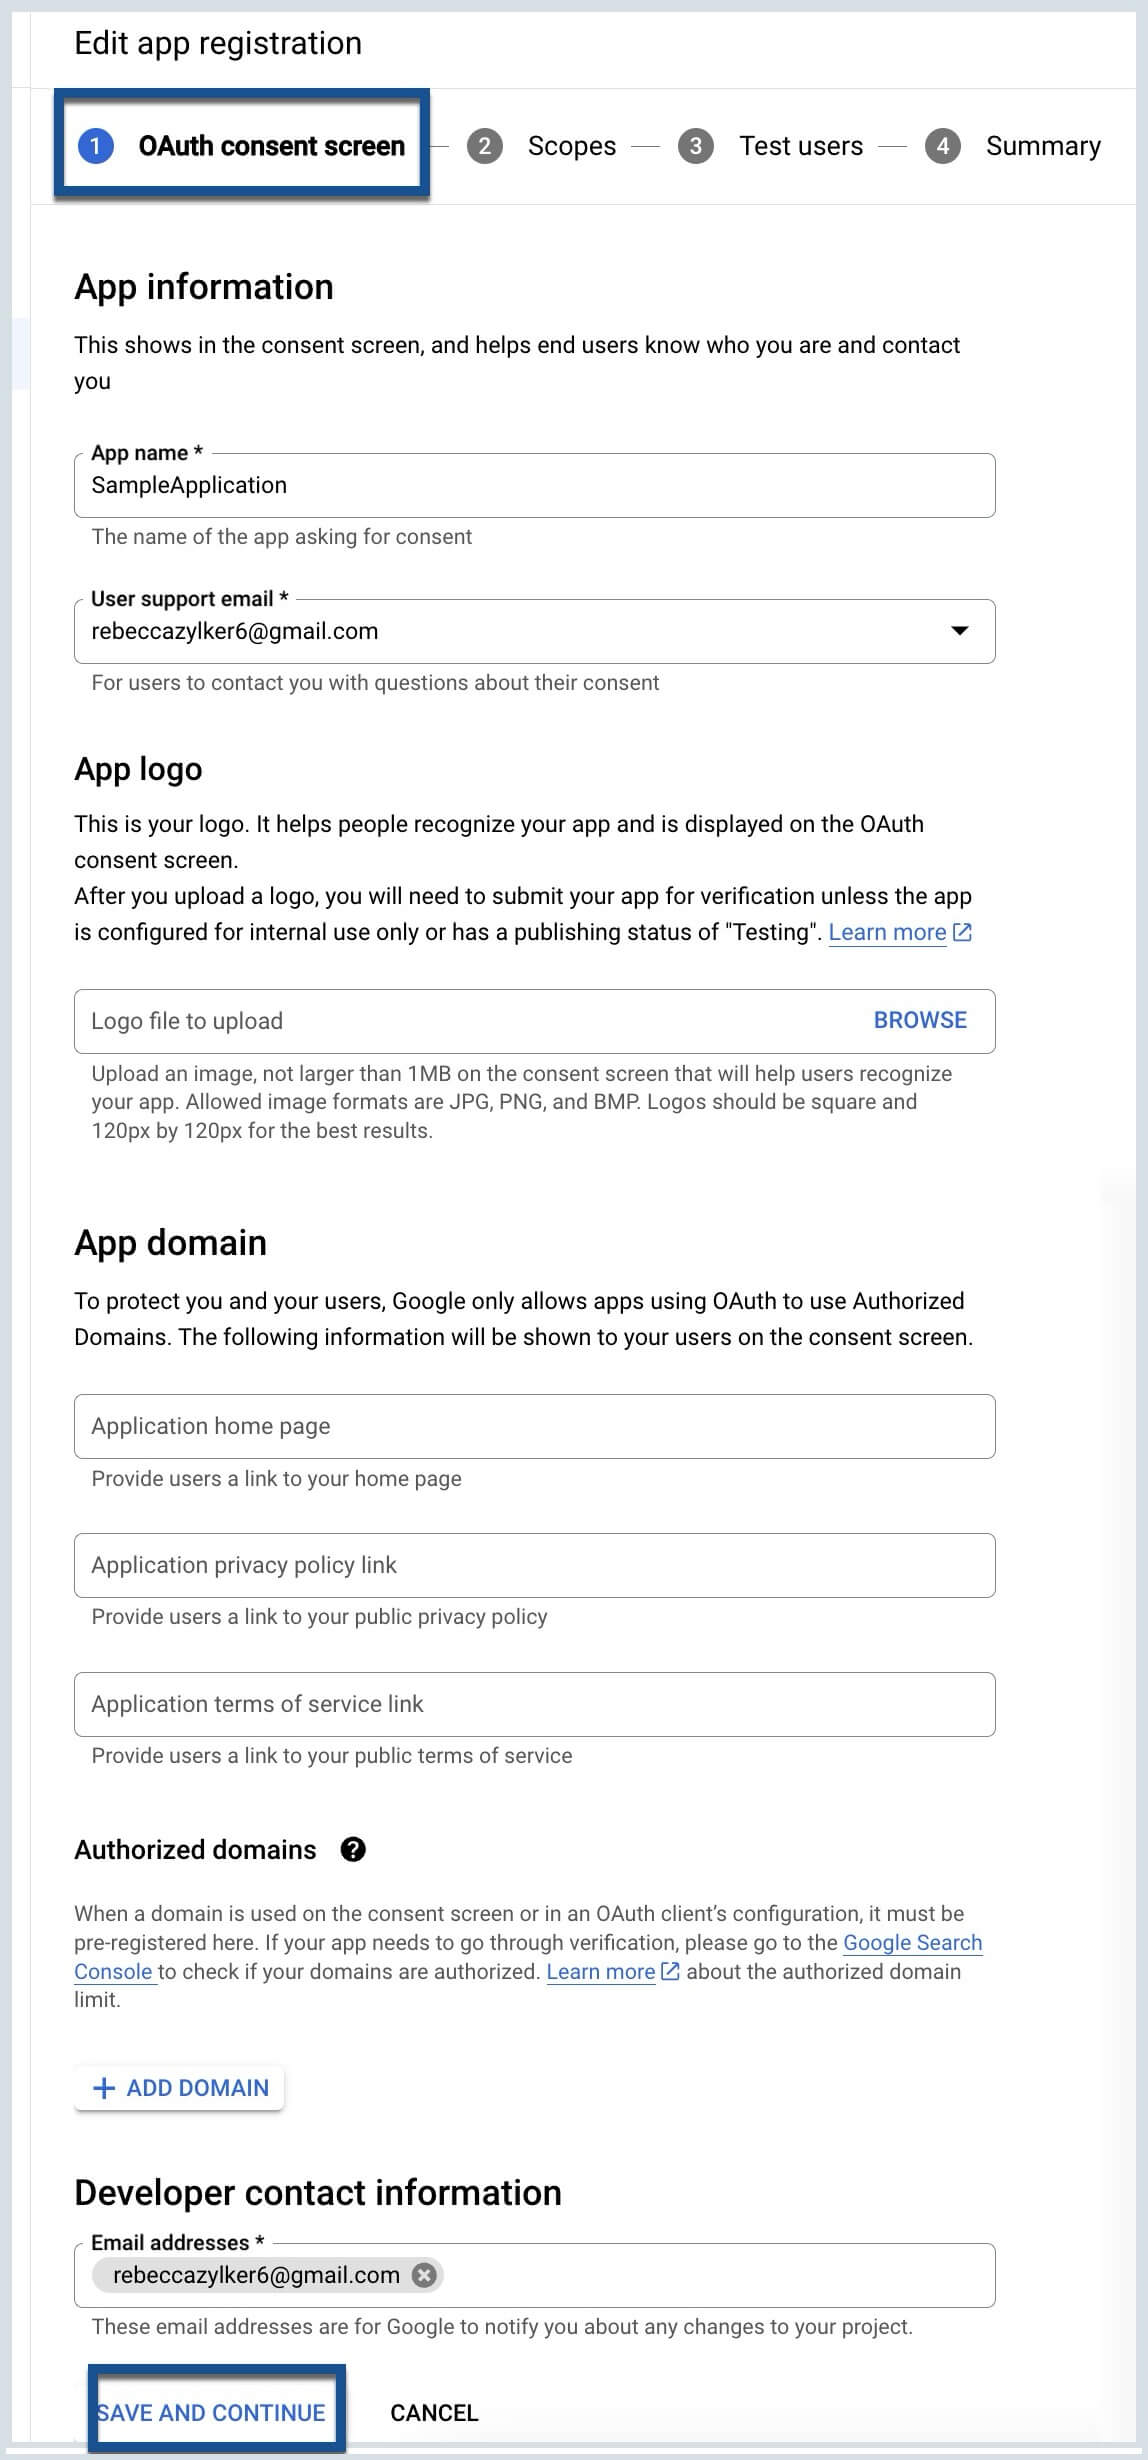This screenshot has width=1148, height=2460.
Task: Click the Application terms of service field
Action: [x=535, y=1704]
